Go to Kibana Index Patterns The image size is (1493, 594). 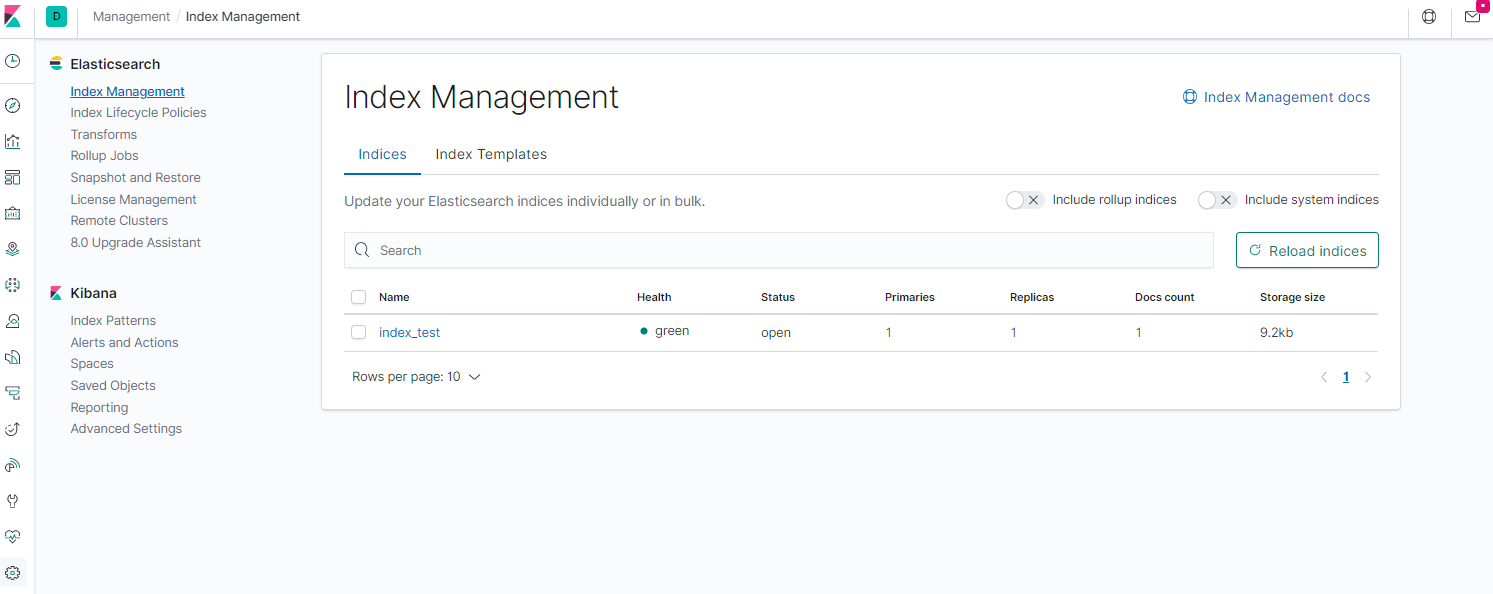click(113, 321)
